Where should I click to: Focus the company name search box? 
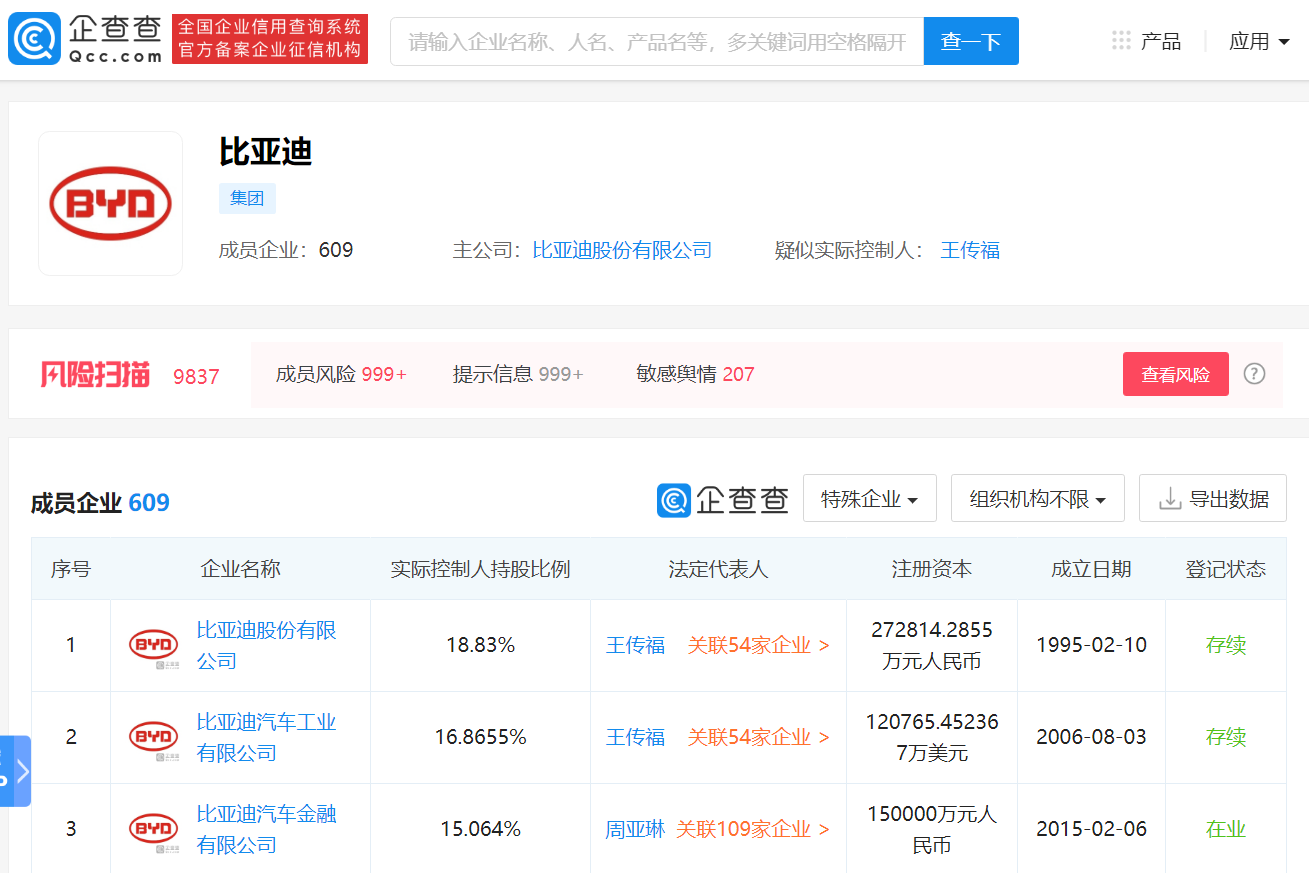[657, 41]
